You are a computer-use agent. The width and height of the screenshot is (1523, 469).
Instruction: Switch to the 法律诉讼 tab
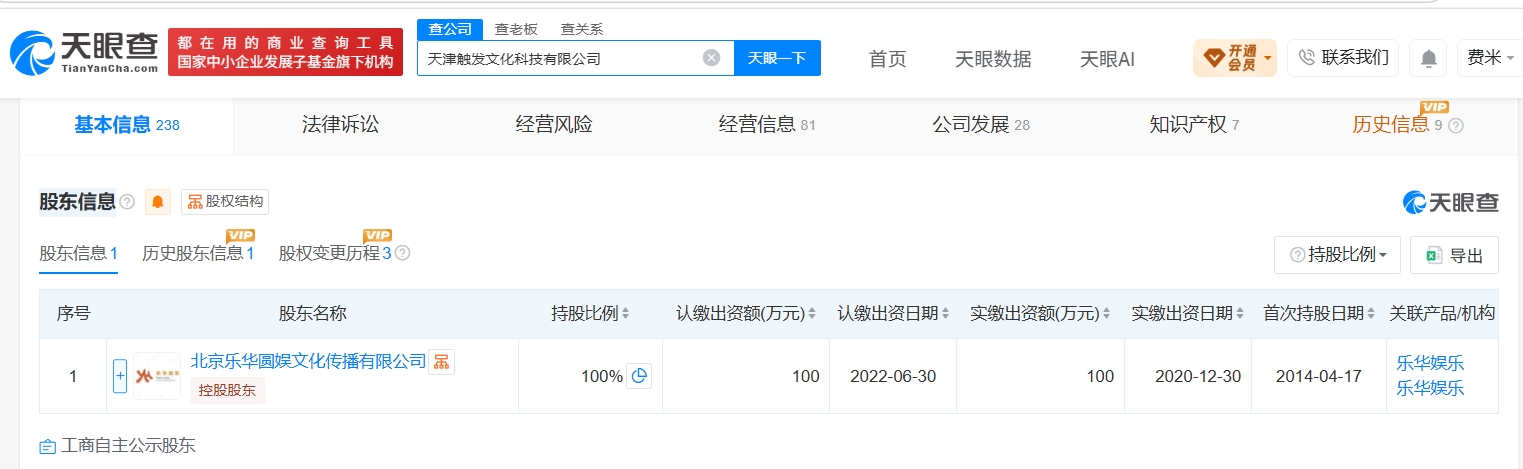pyautogui.click(x=340, y=125)
